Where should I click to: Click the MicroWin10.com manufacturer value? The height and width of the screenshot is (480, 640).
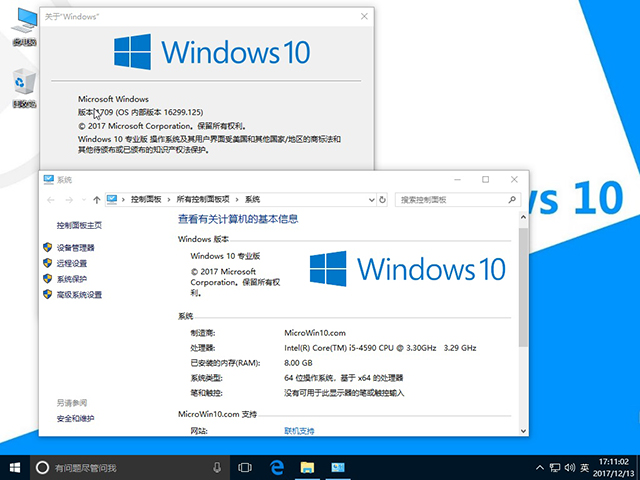[315, 333]
